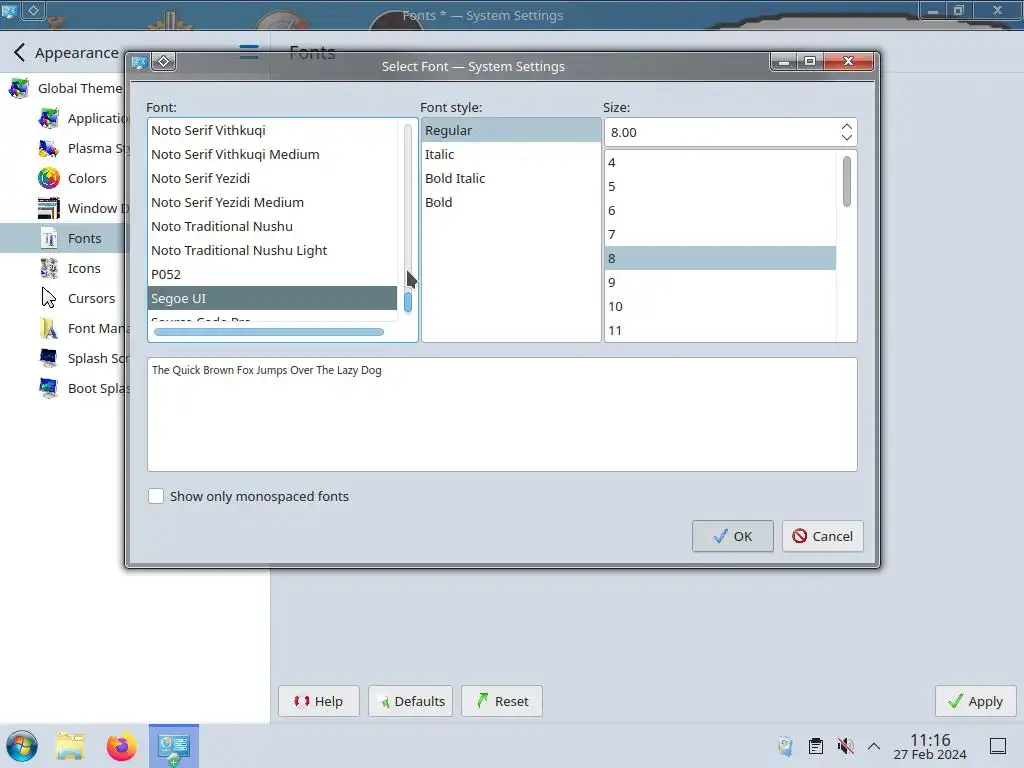Click the show desktop icon on taskbar

coord(998,746)
